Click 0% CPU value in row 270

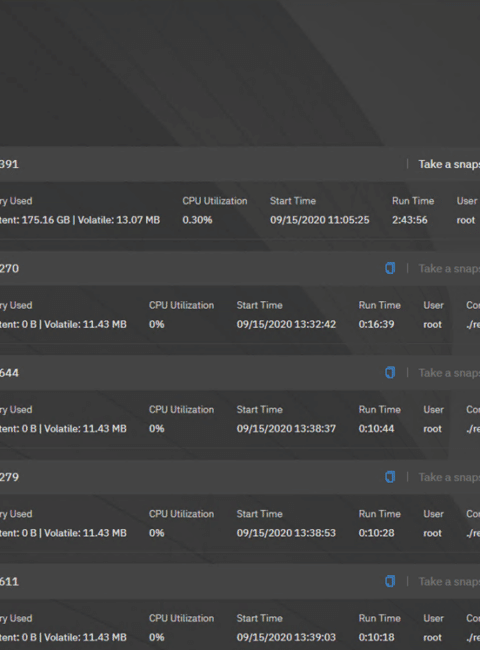157,324
